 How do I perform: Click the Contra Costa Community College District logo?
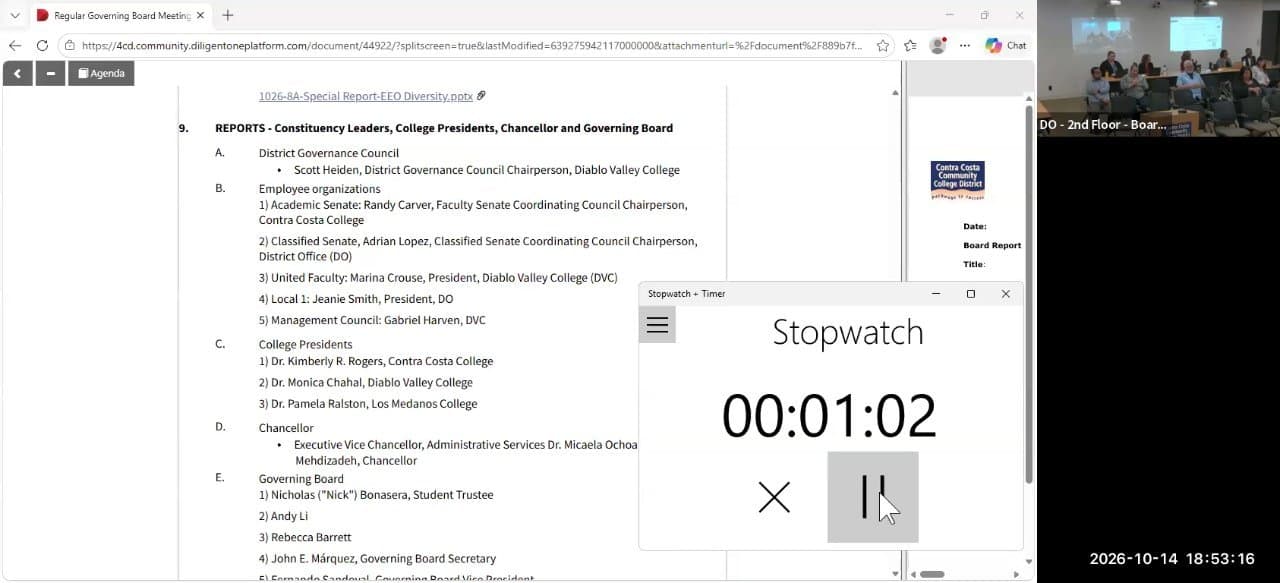tap(957, 180)
